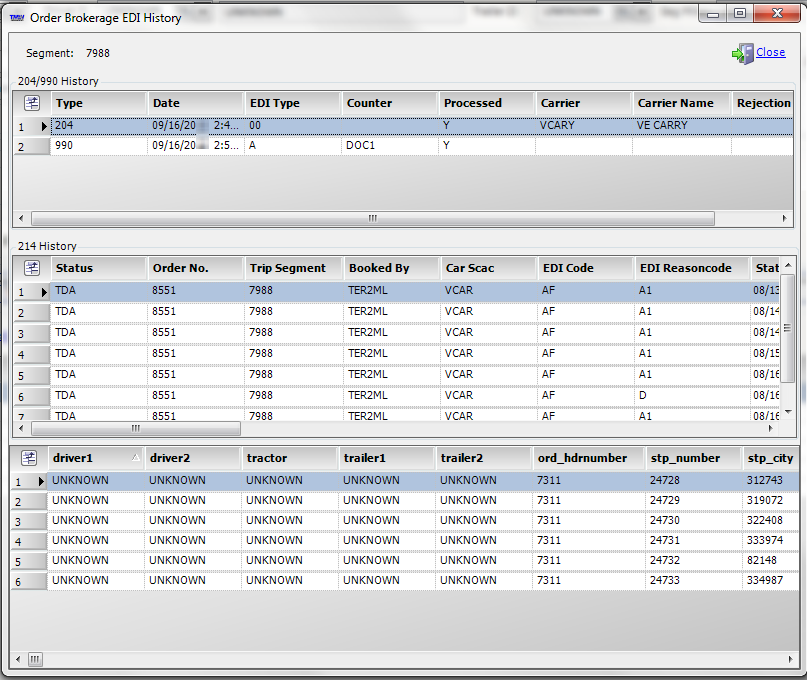This screenshot has width=807, height=680.
Task: Sort by driver1 column header
Action: click(x=95, y=458)
